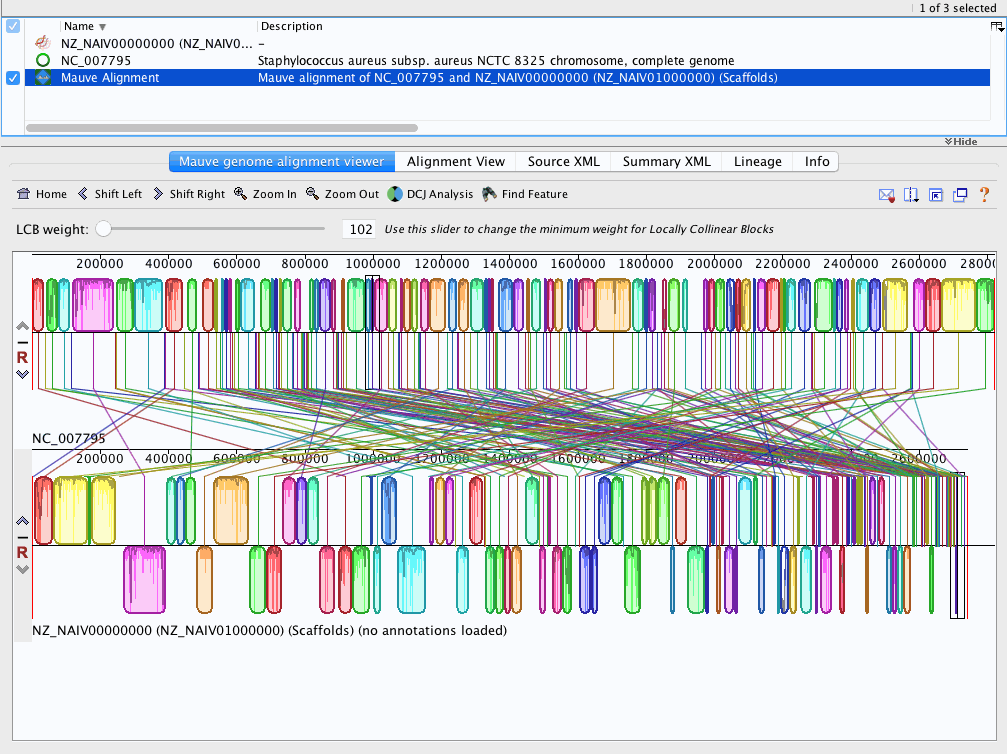Click the Mauve Alignment document icon
Viewport: 1007px width, 754px height.
pos(43,78)
